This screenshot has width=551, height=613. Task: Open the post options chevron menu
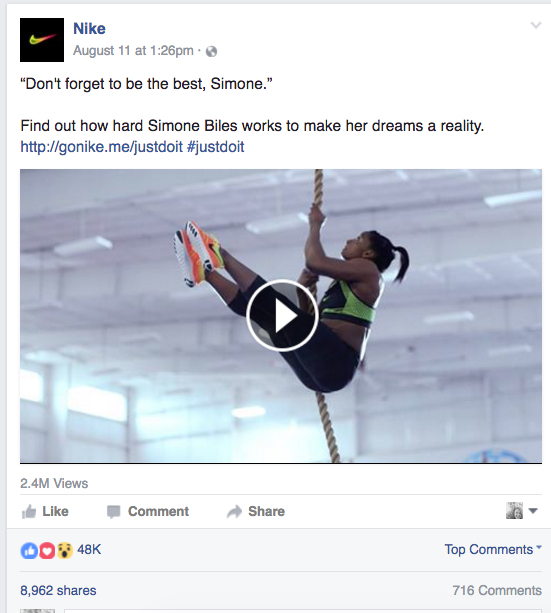point(535,25)
